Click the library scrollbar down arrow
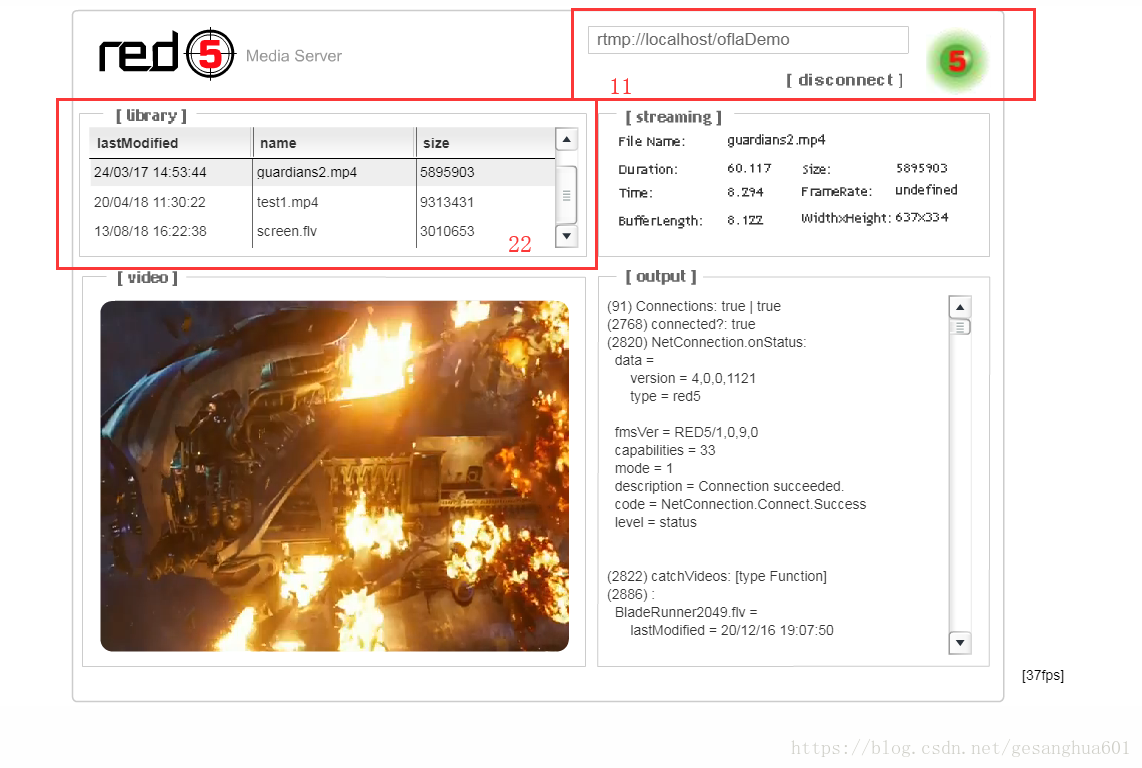This screenshot has width=1142, height=768. click(x=567, y=236)
